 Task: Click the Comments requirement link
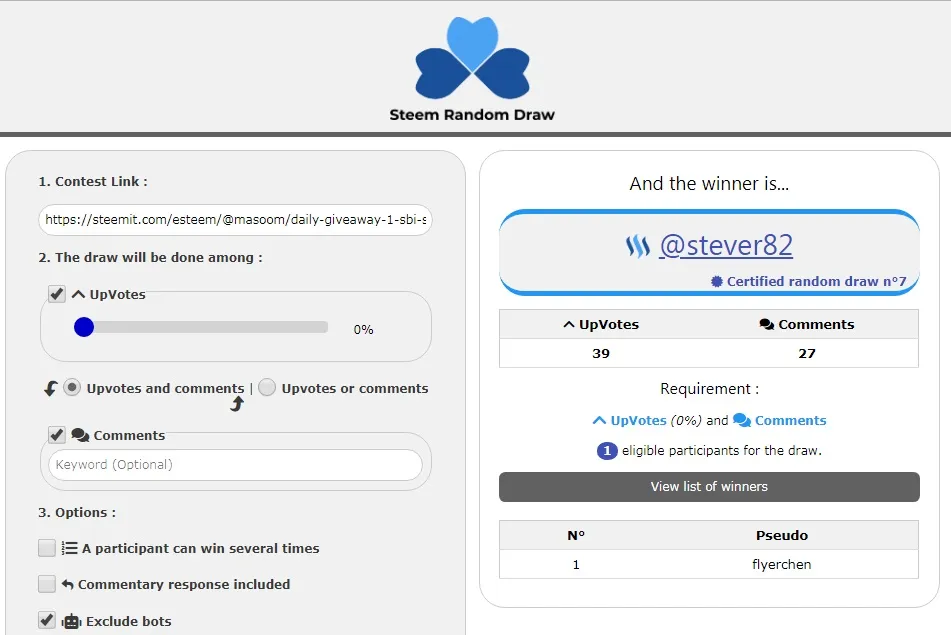pyautogui.click(x=790, y=420)
